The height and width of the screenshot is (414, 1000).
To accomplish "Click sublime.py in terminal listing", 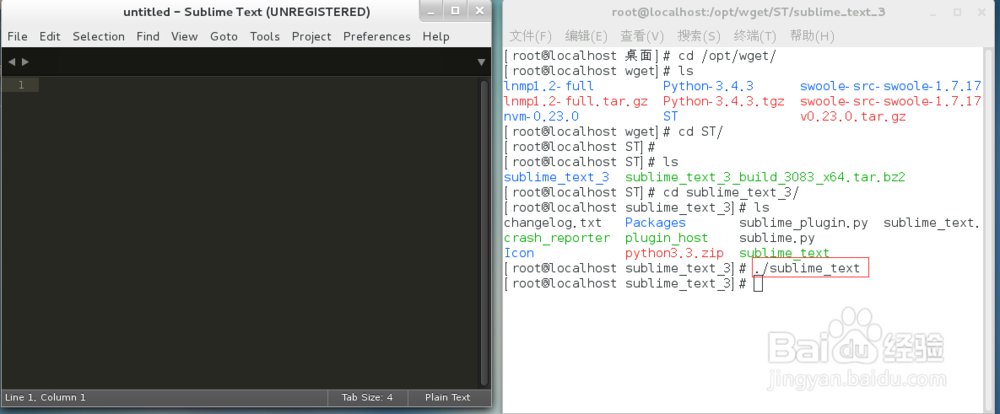I will tap(777, 238).
